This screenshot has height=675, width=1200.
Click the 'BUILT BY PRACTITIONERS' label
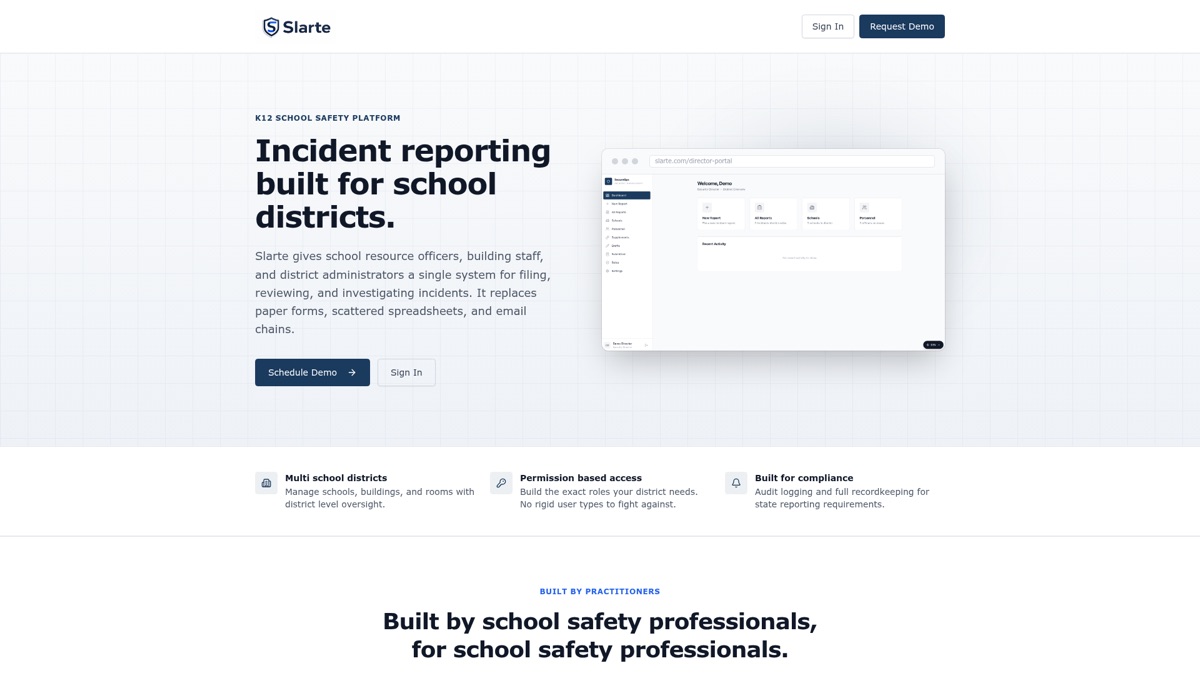(x=600, y=591)
